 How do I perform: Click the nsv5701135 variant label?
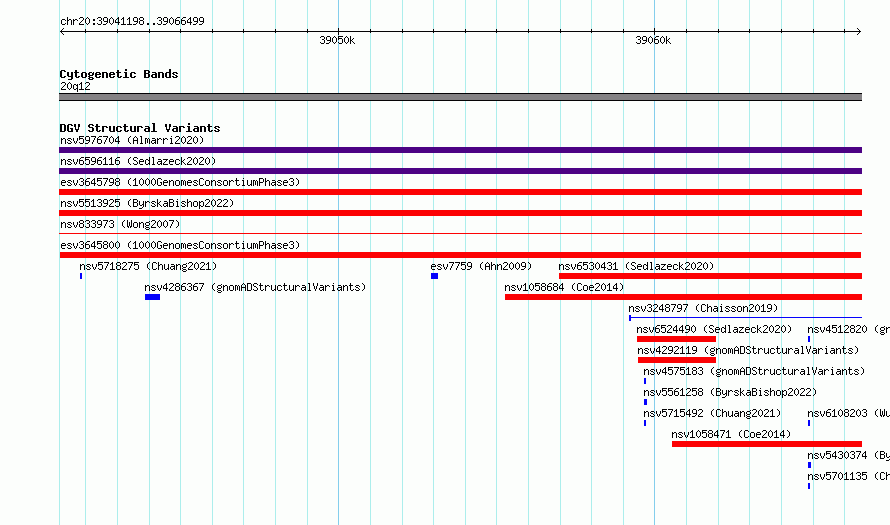coord(848,476)
